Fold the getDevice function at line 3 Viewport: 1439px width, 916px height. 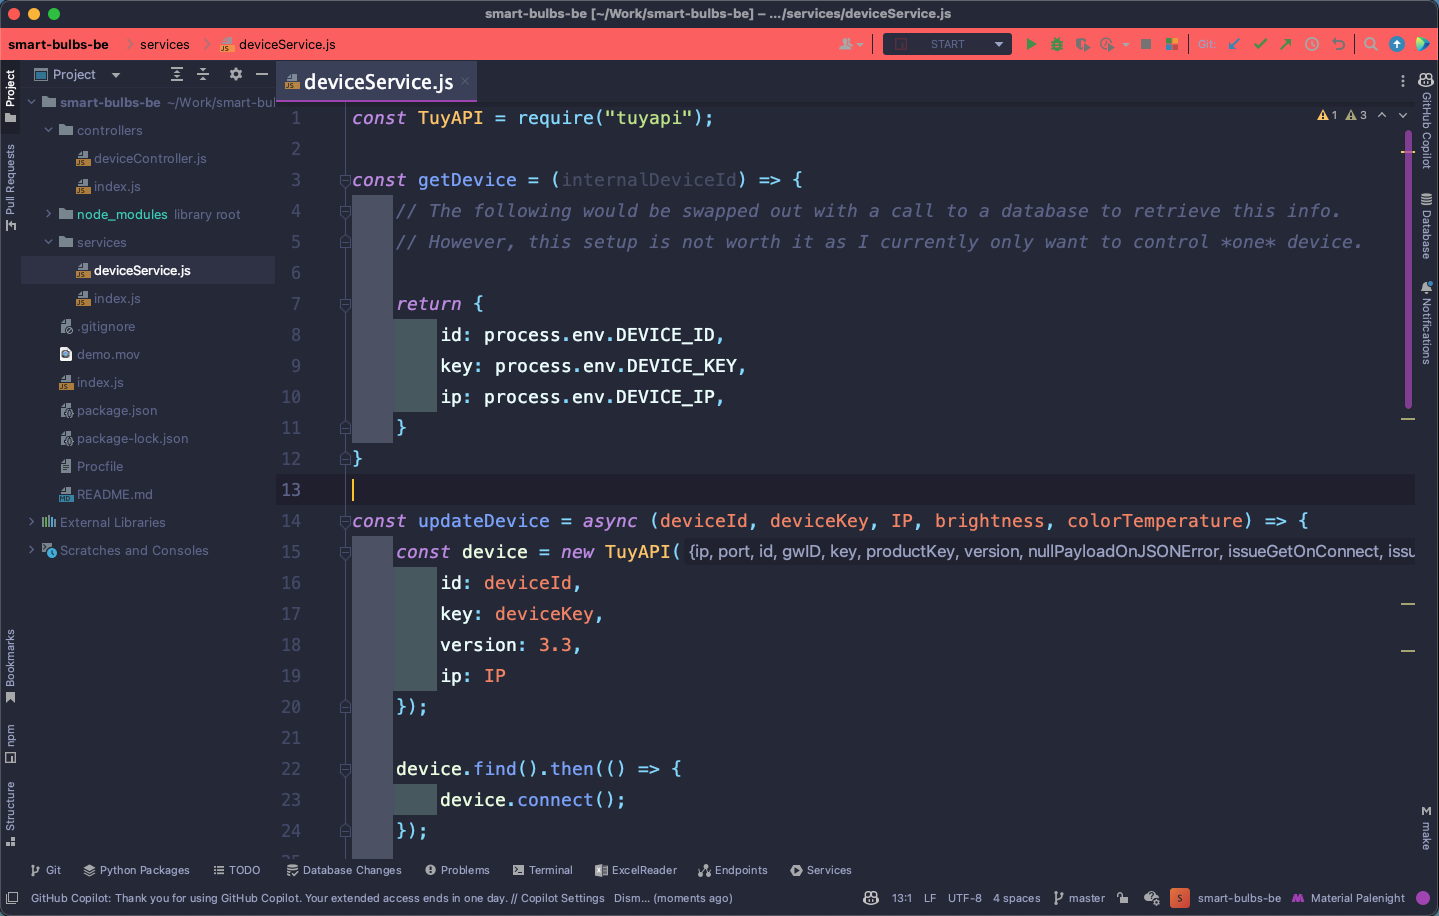click(x=345, y=180)
